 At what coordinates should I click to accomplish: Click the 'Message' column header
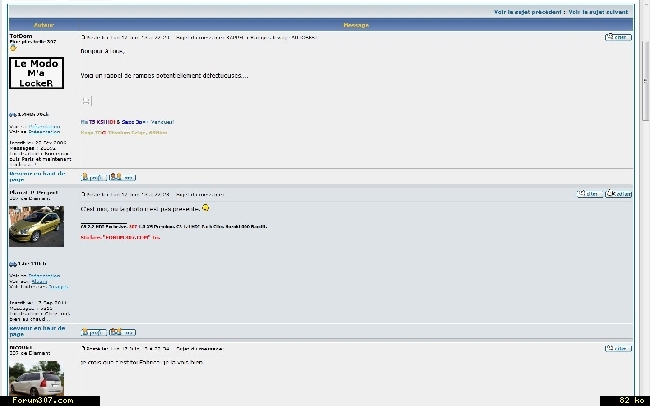click(x=356, y=25)
